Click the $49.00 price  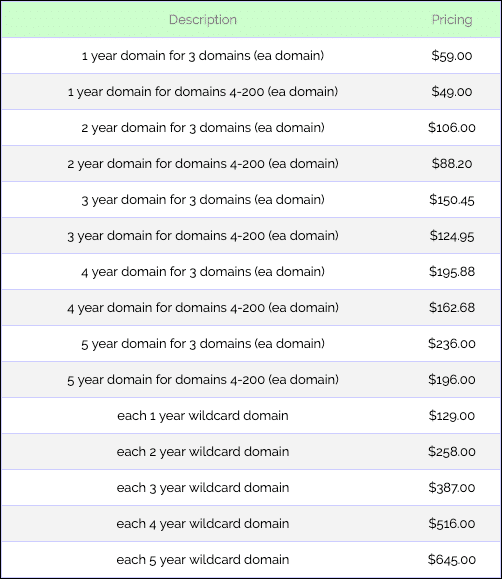tap(452, 92)
